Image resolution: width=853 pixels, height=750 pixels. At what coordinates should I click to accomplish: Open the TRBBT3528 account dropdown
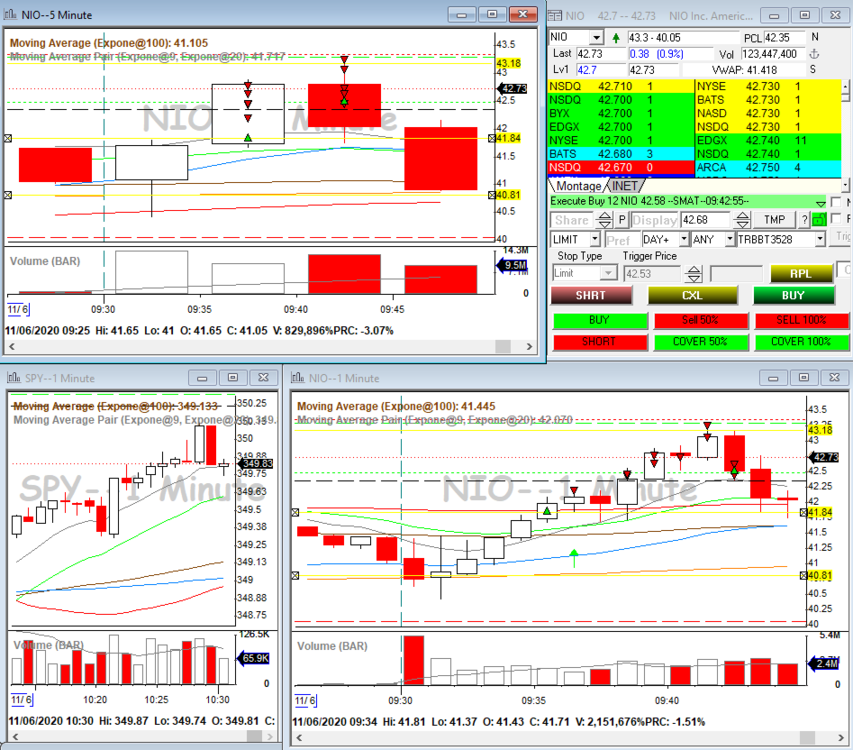point(819,239)
